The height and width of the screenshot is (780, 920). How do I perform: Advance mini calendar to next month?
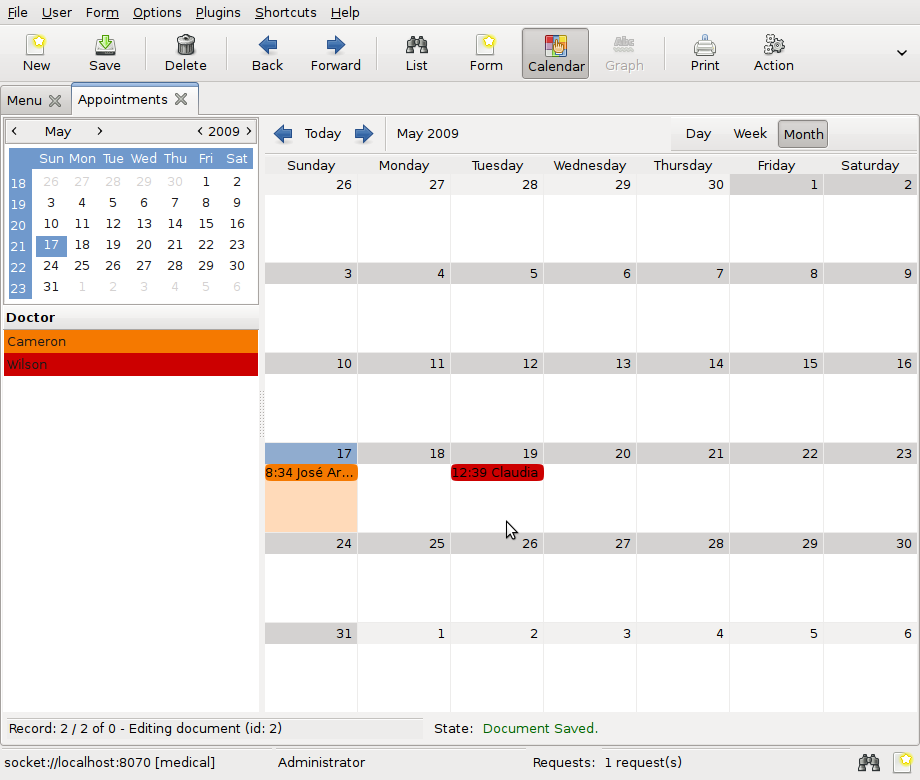click(x=100, y=131)
